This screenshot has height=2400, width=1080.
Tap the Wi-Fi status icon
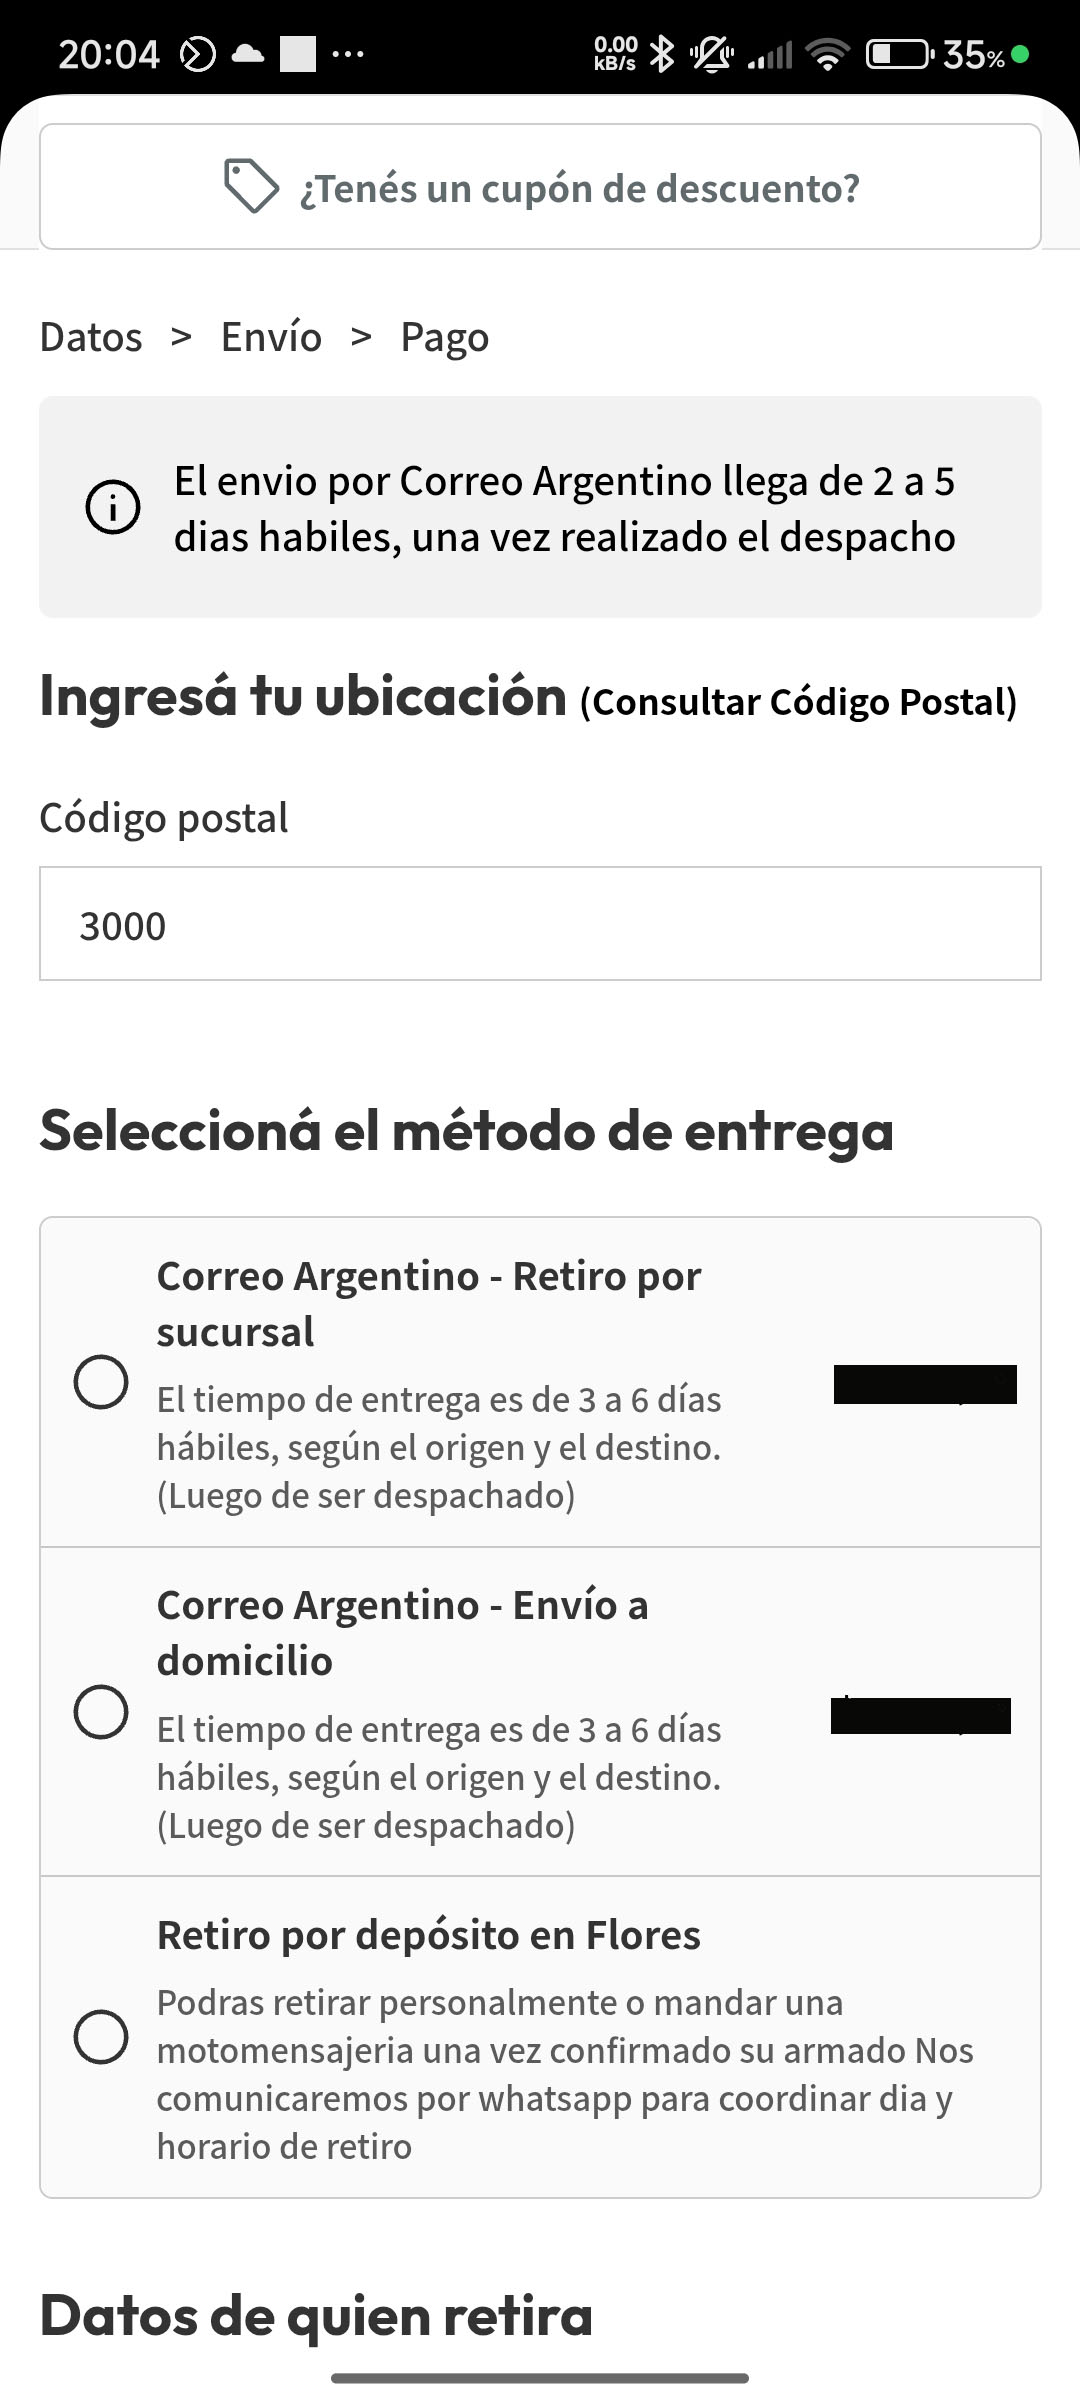(x=827, y=54)
